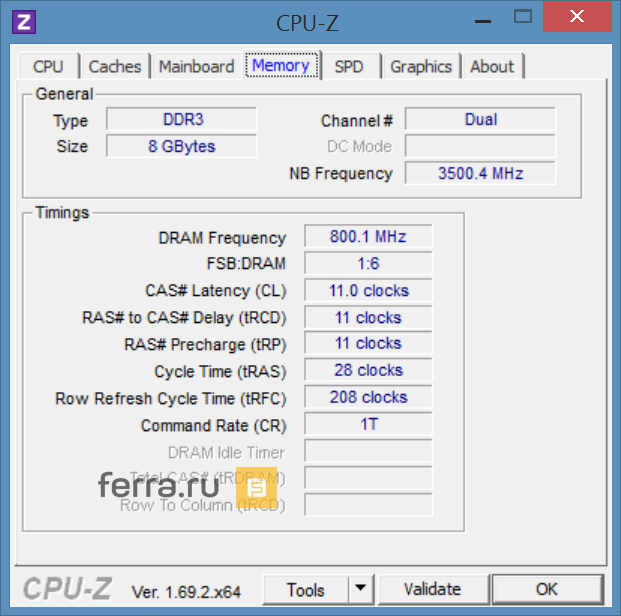Open the CPU tab
The image size is (621, 616).
click(x=48, y=67)
